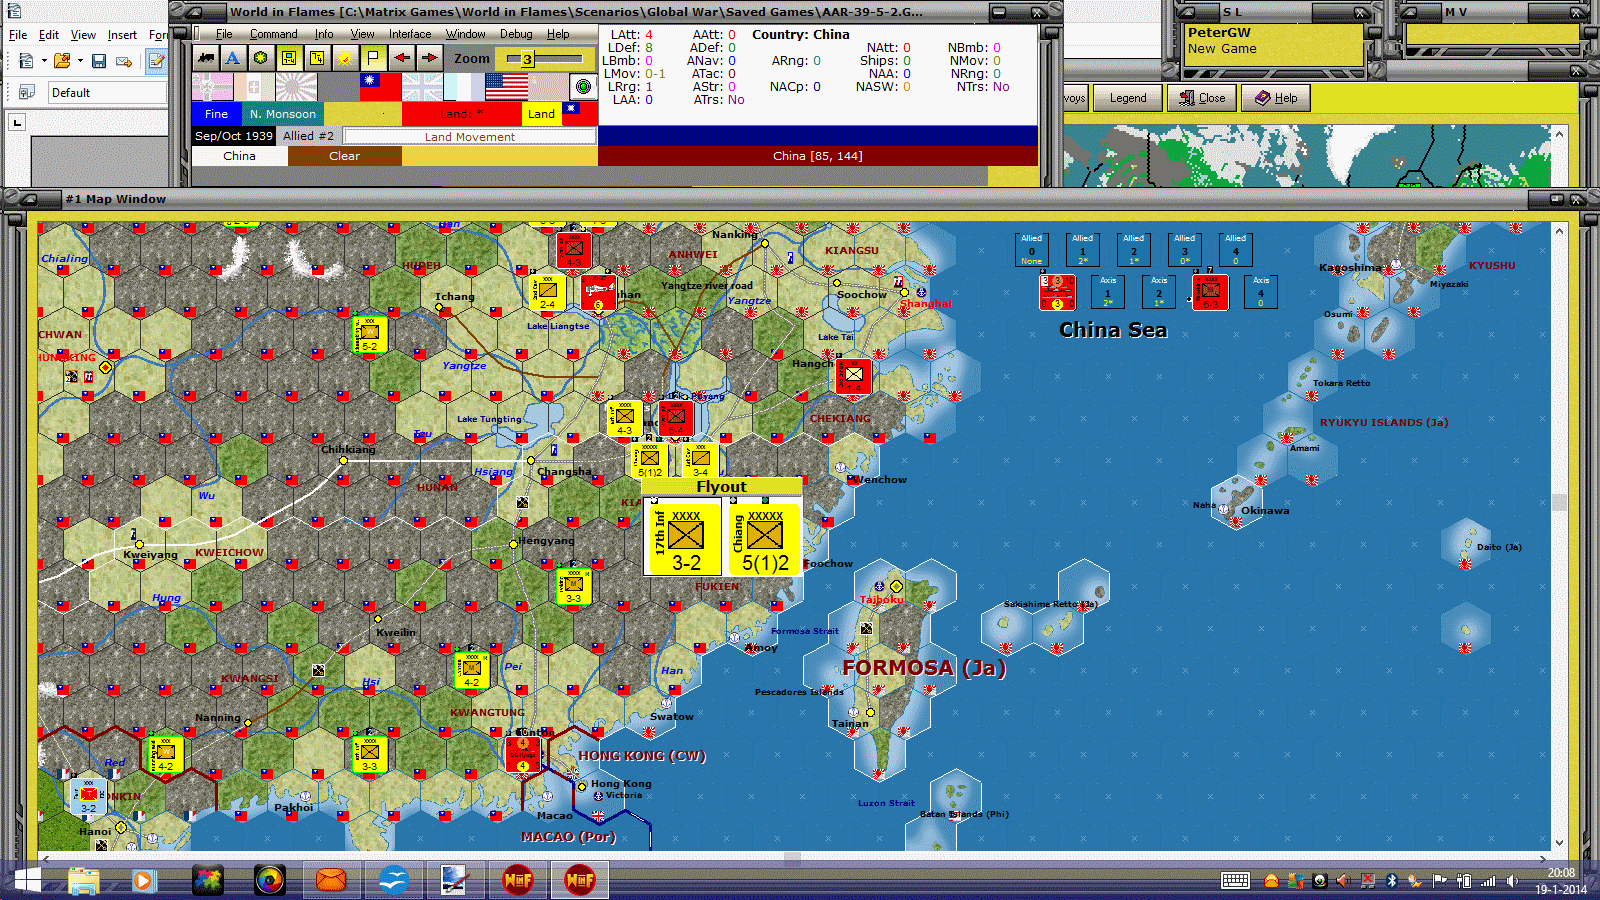Select the Japanese rising sun flag
The height and width of the screenshot is (900, 1600).
point(296,87)
